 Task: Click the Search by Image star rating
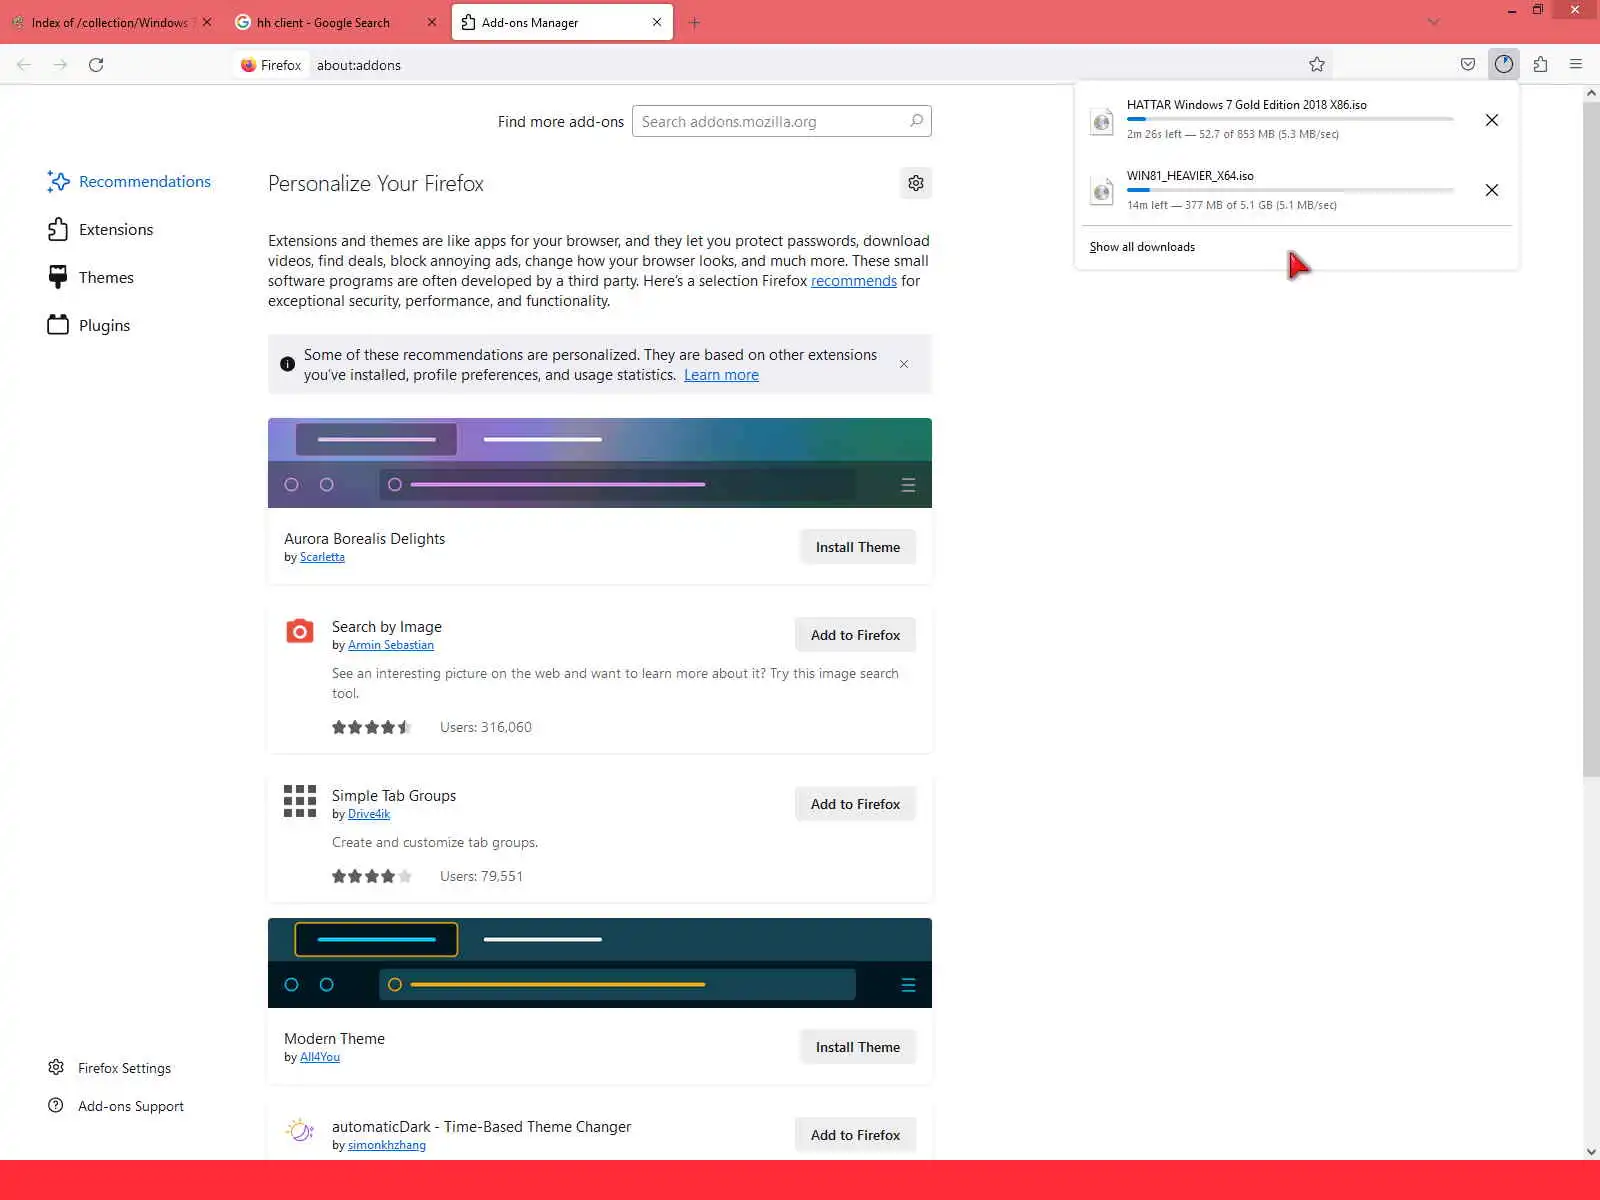[x=372, y=727]
